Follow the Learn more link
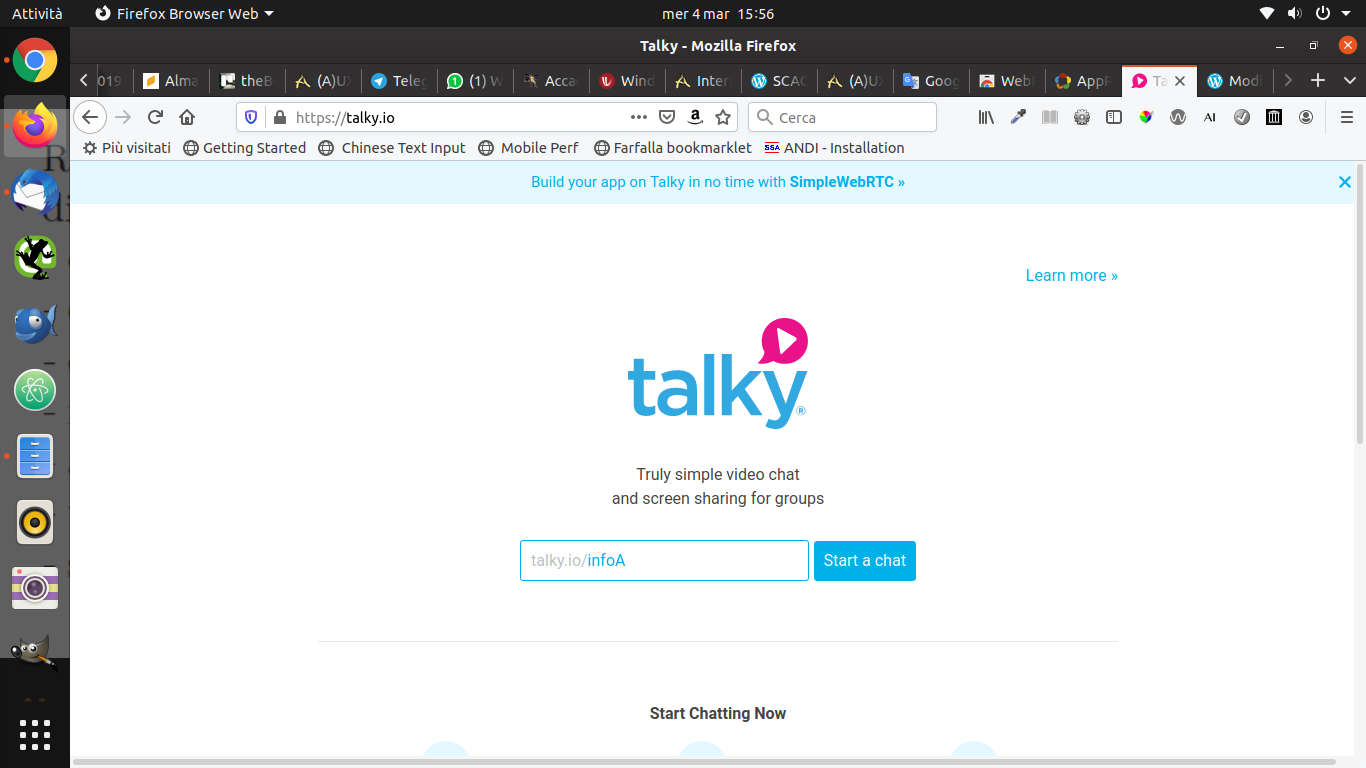1366x768 pixels. point(1071,276)
